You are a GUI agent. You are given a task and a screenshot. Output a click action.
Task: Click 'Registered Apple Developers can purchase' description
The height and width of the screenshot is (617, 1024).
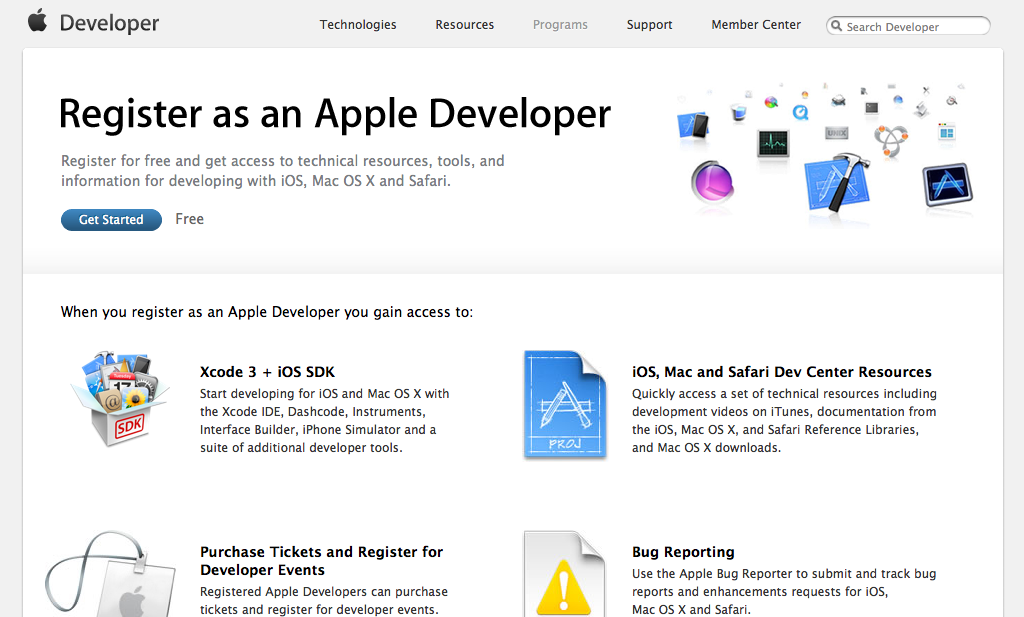[x=324, y=600]
